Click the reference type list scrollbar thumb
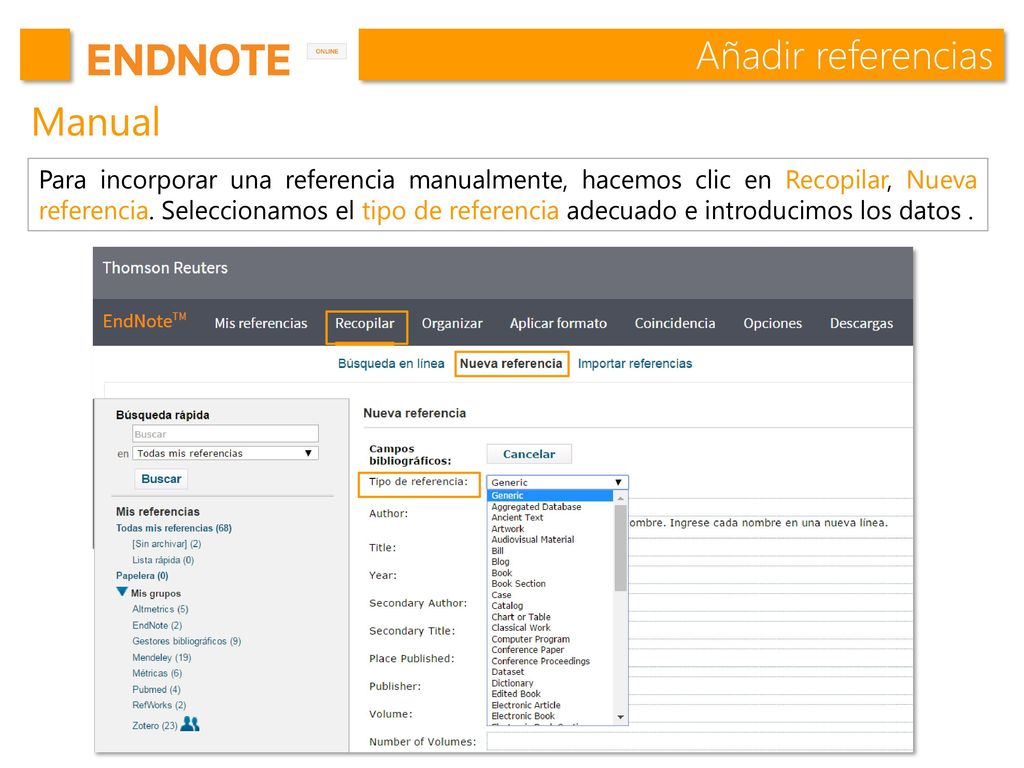This screenshot has width=1024, height=768. pos(620,547)
